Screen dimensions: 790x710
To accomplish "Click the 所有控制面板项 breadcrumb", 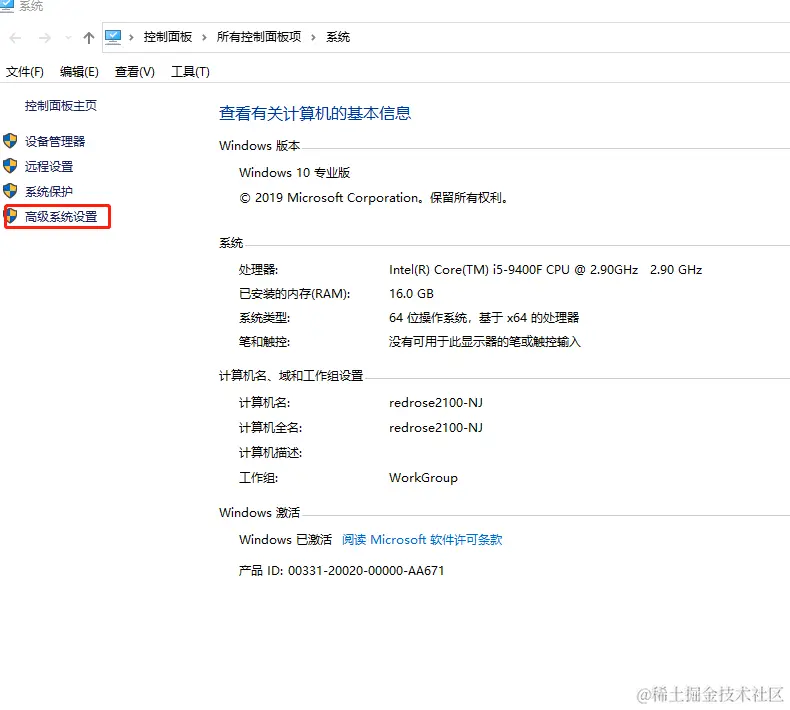I will [x=259, y=37].
